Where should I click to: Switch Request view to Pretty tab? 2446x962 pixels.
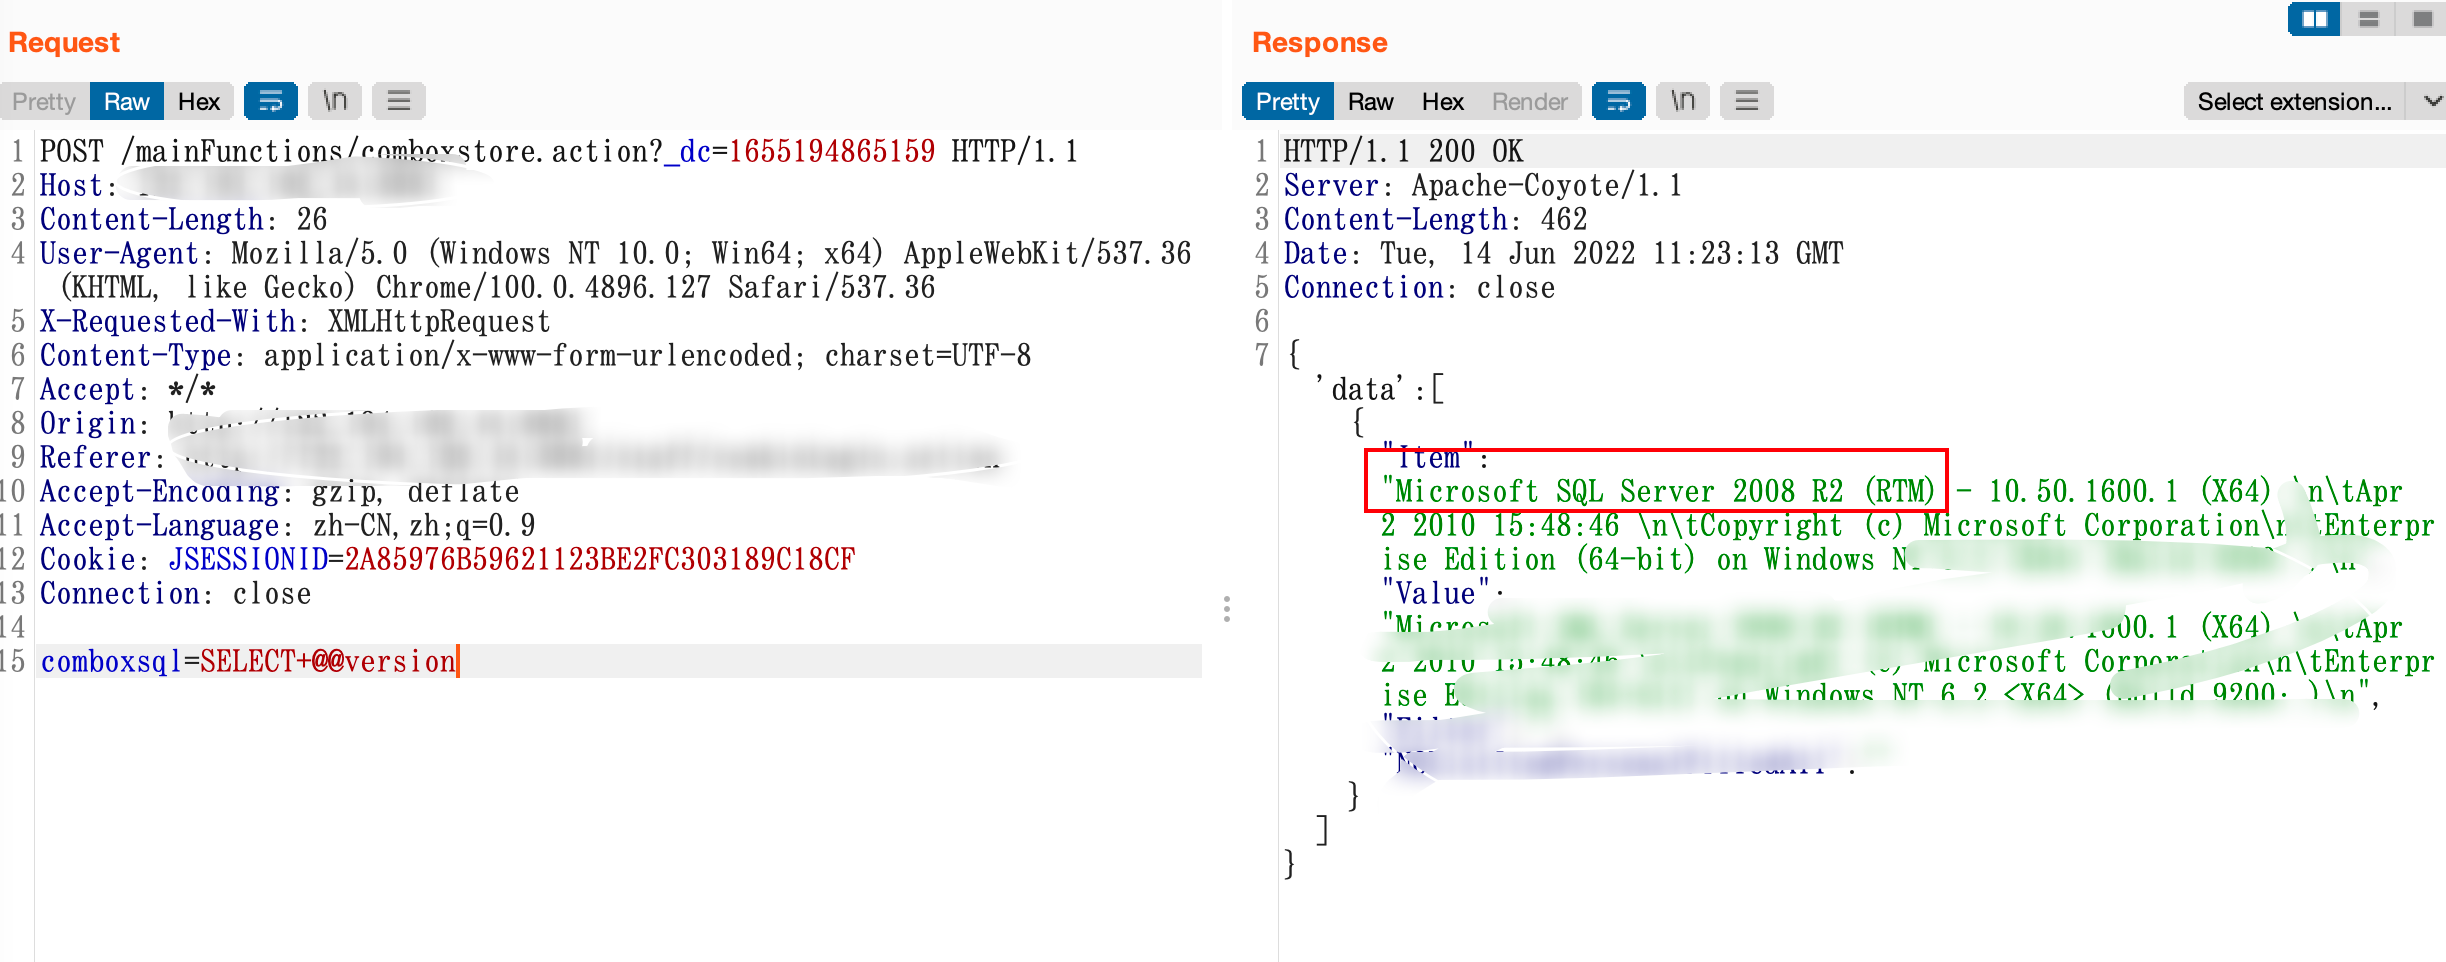click(x=44, y=101)
